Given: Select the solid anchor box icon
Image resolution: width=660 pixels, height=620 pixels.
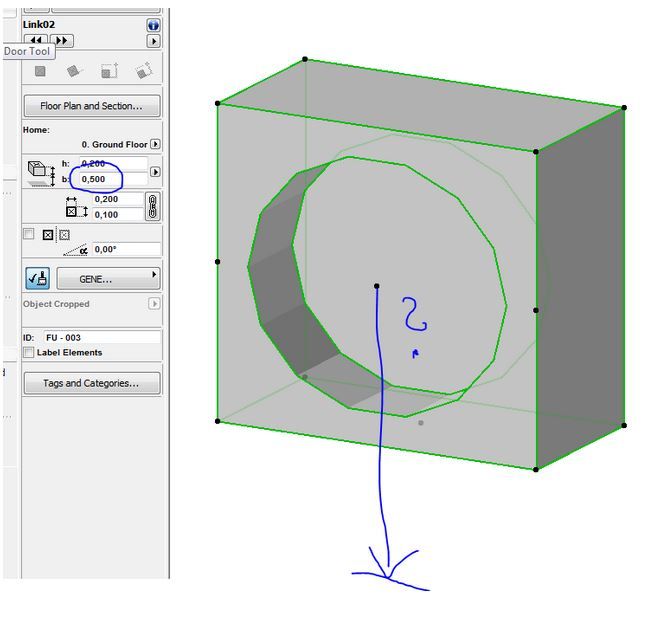Looking at the screenshot, I should pos(48,235).
